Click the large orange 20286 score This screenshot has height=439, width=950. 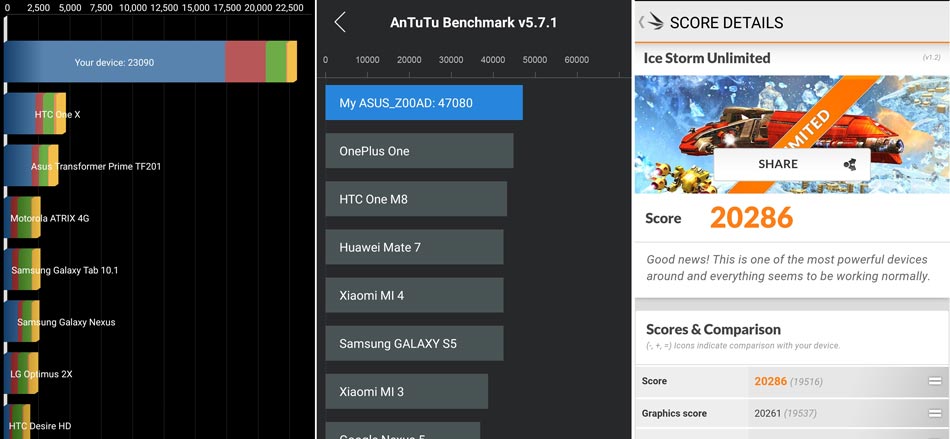751,218
